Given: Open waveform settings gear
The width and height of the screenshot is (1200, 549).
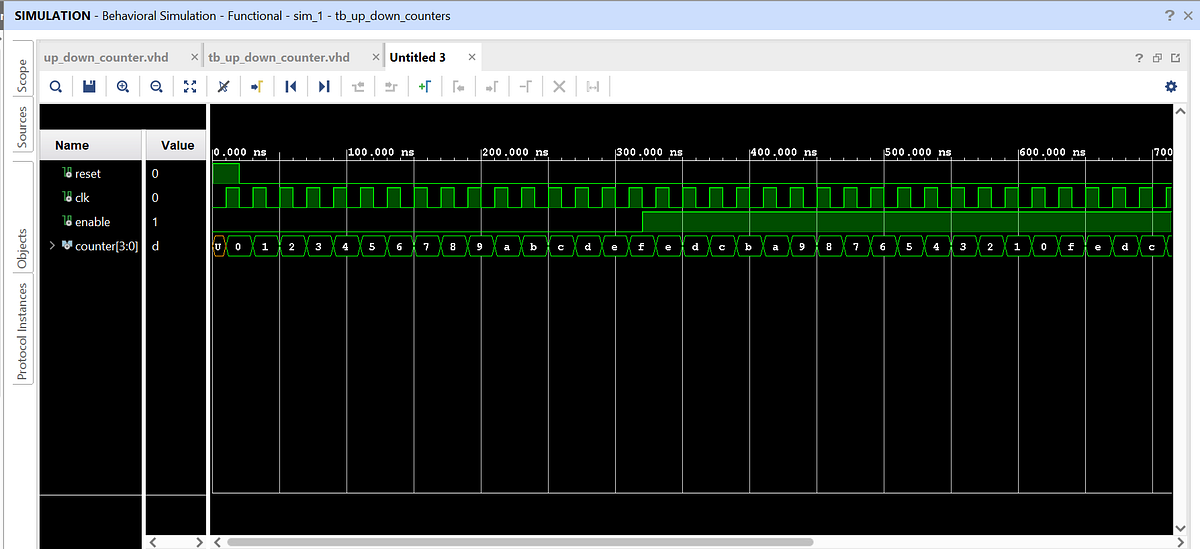Looking at the screenshot, I should [x=1171, y=87].
